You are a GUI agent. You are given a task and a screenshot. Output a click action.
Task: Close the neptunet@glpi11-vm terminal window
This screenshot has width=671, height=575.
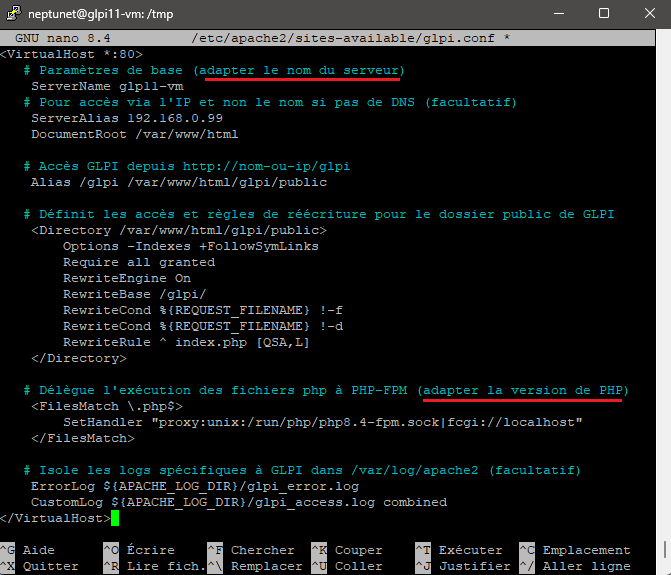(647, 14)
